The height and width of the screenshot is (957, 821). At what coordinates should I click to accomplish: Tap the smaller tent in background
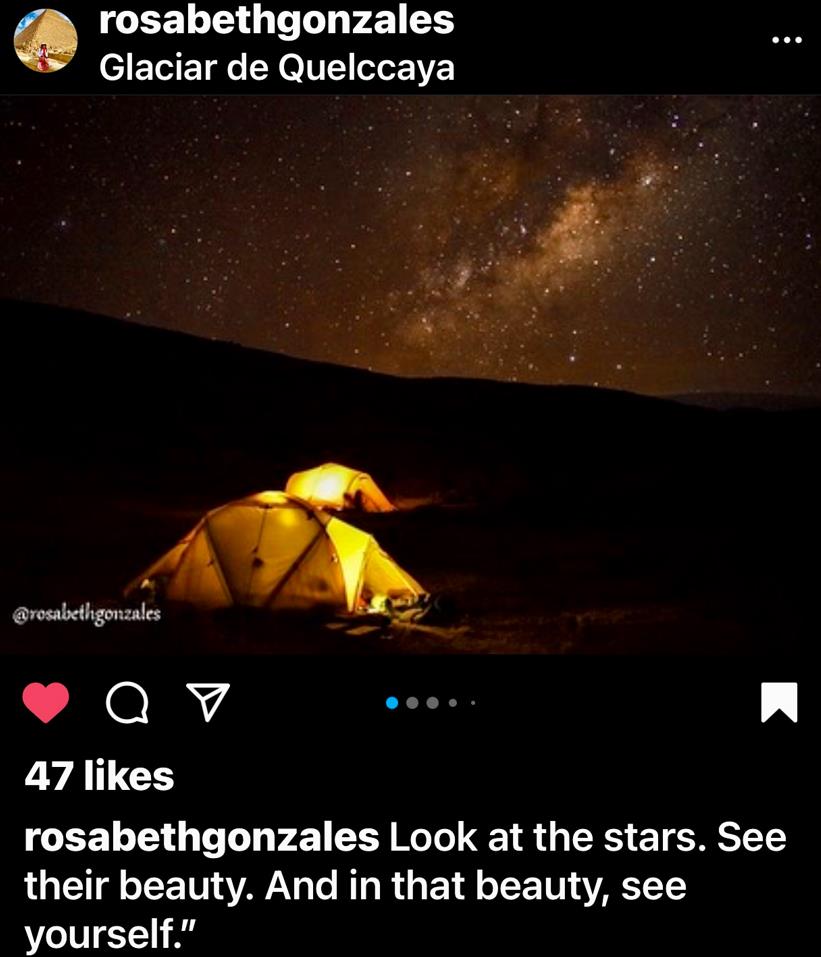[339, 486]
